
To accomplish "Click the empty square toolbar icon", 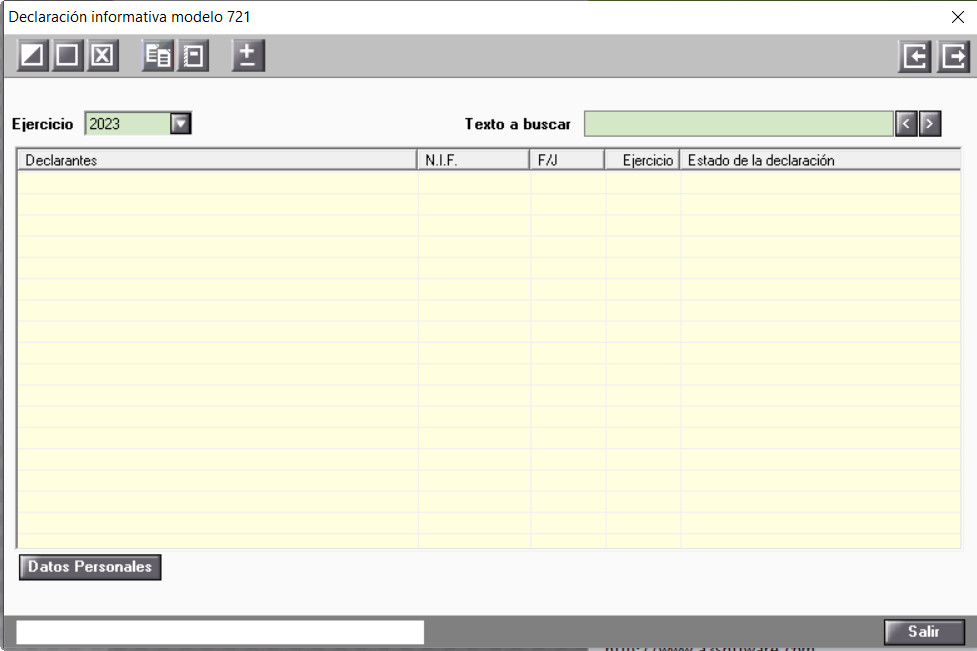I will pos(67,56).
